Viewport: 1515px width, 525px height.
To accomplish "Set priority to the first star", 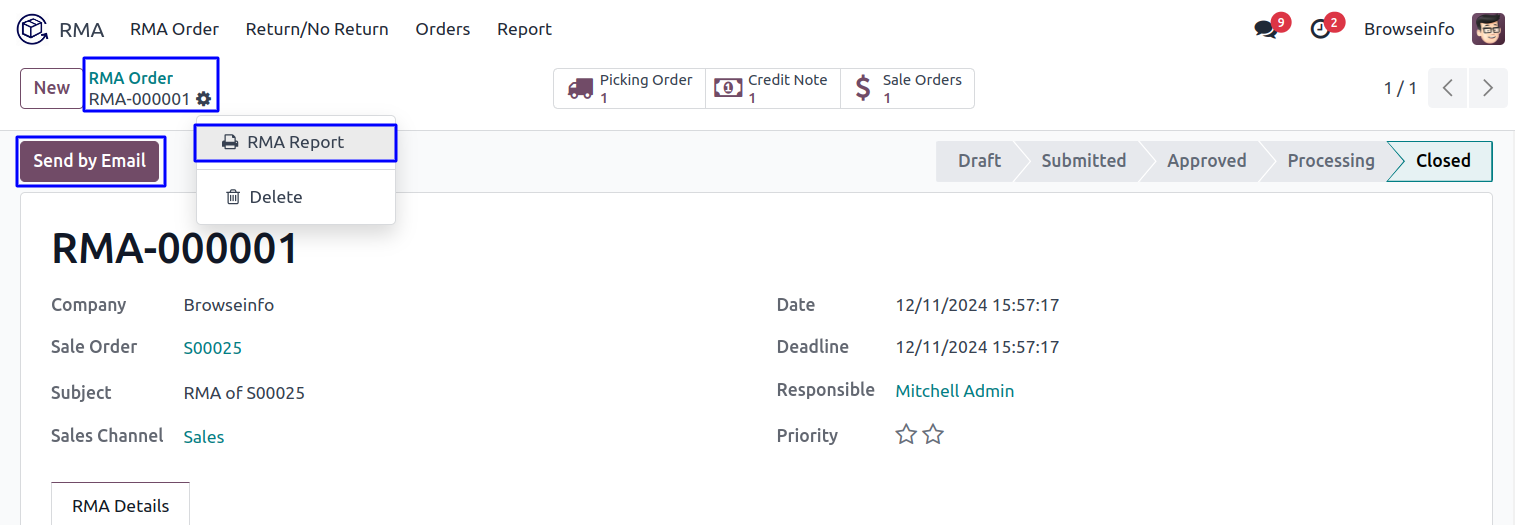I will pos(906,435).
